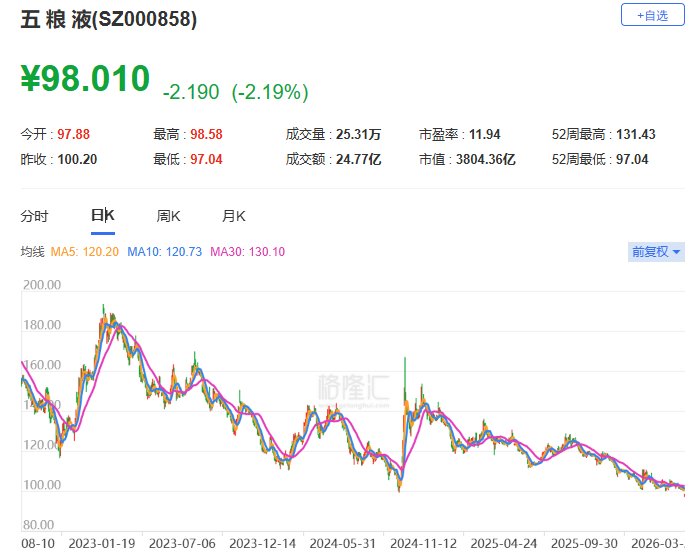
Task: Click the 180.00 y-axis label
Action: tap(42, 325)
